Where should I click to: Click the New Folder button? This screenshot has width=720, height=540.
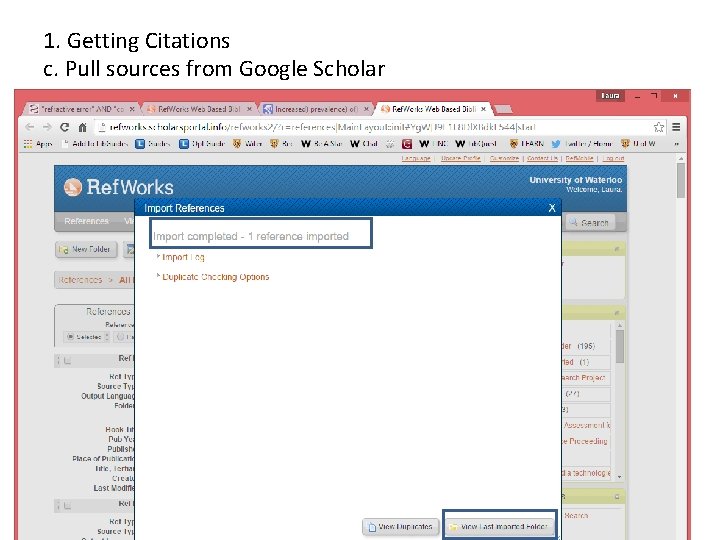click(x=86, y=249)
